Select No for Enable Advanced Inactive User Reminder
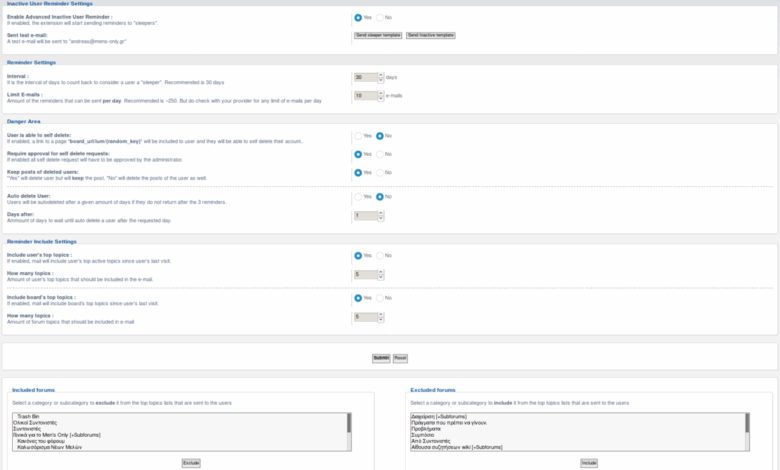The width and height of the screenshot is (780, 470). click(380, 17)
